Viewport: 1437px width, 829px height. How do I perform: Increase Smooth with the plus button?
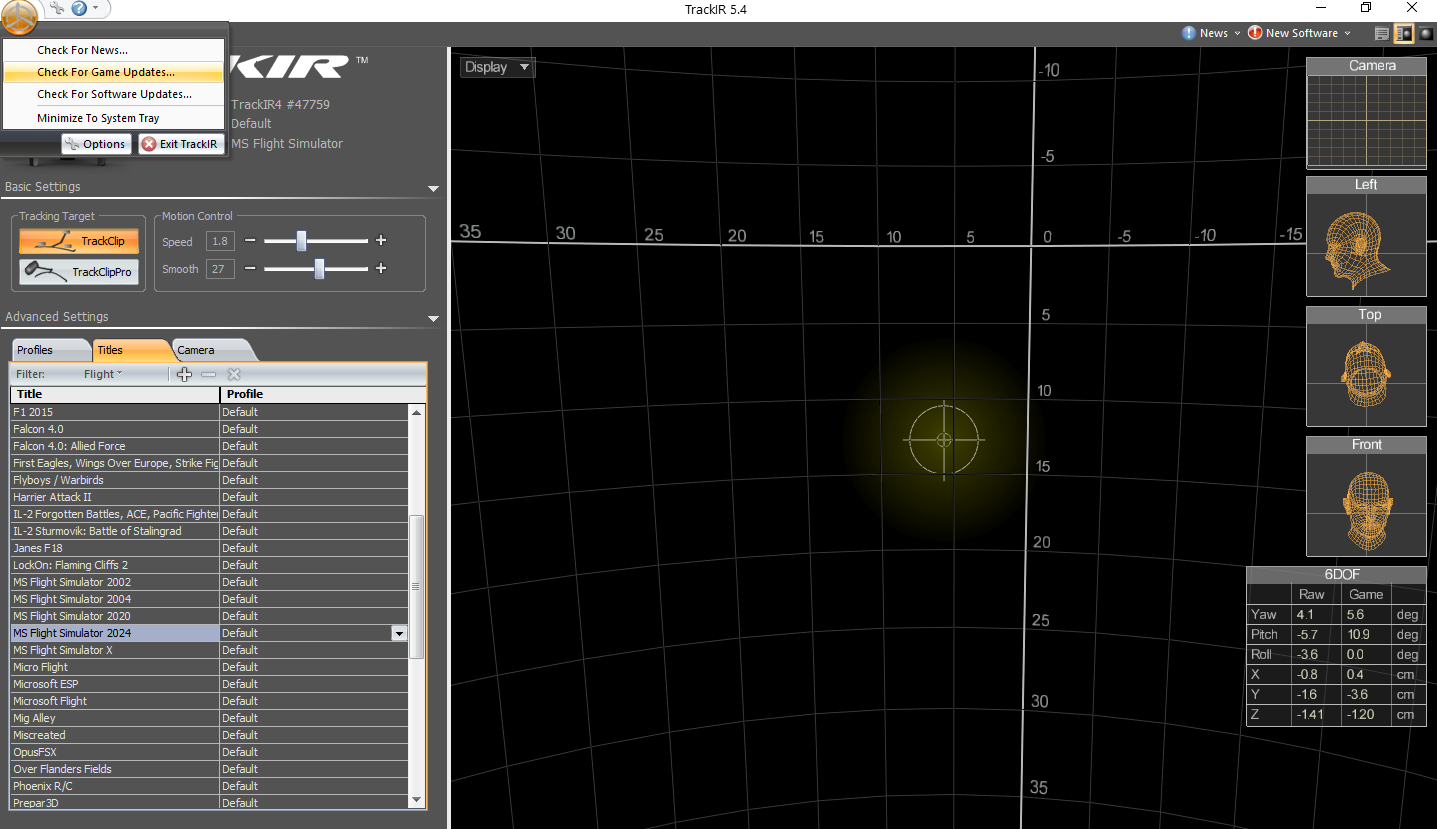(x=381, y=269)
